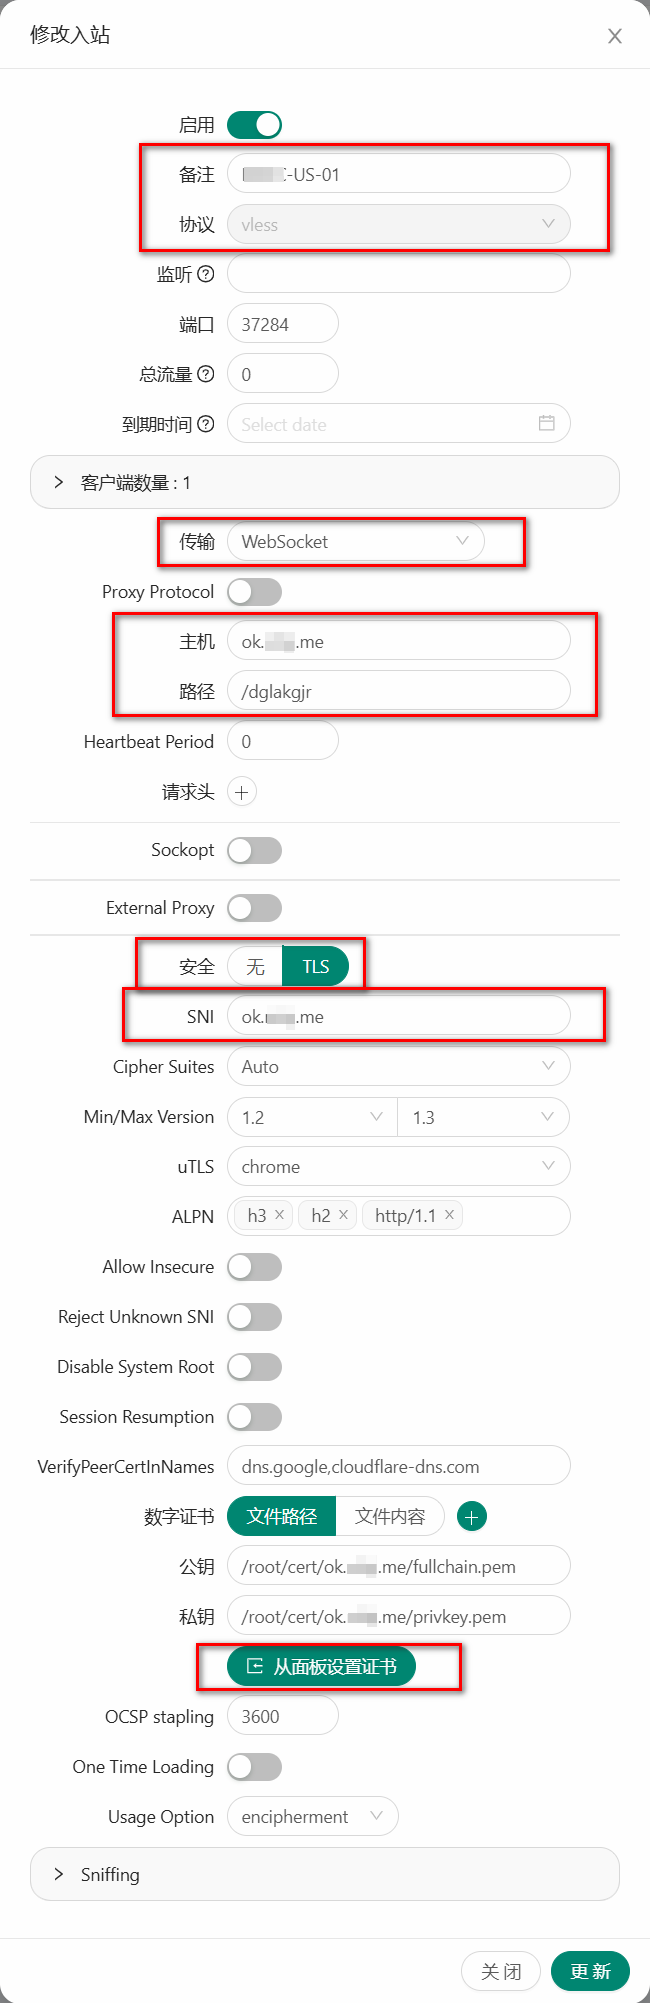The height and width of the screenshot is (2003, 650).
Task: Turn on Allow Insecure
Action: click(254, 1267)
